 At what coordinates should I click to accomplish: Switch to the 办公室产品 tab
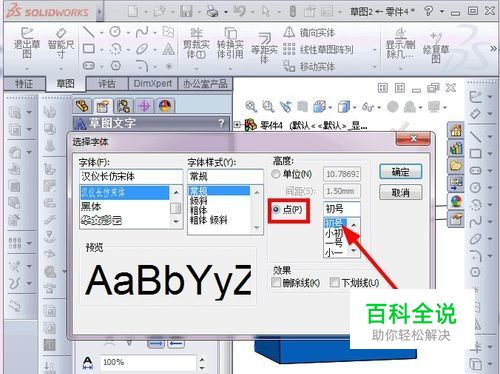pos(205,84)
